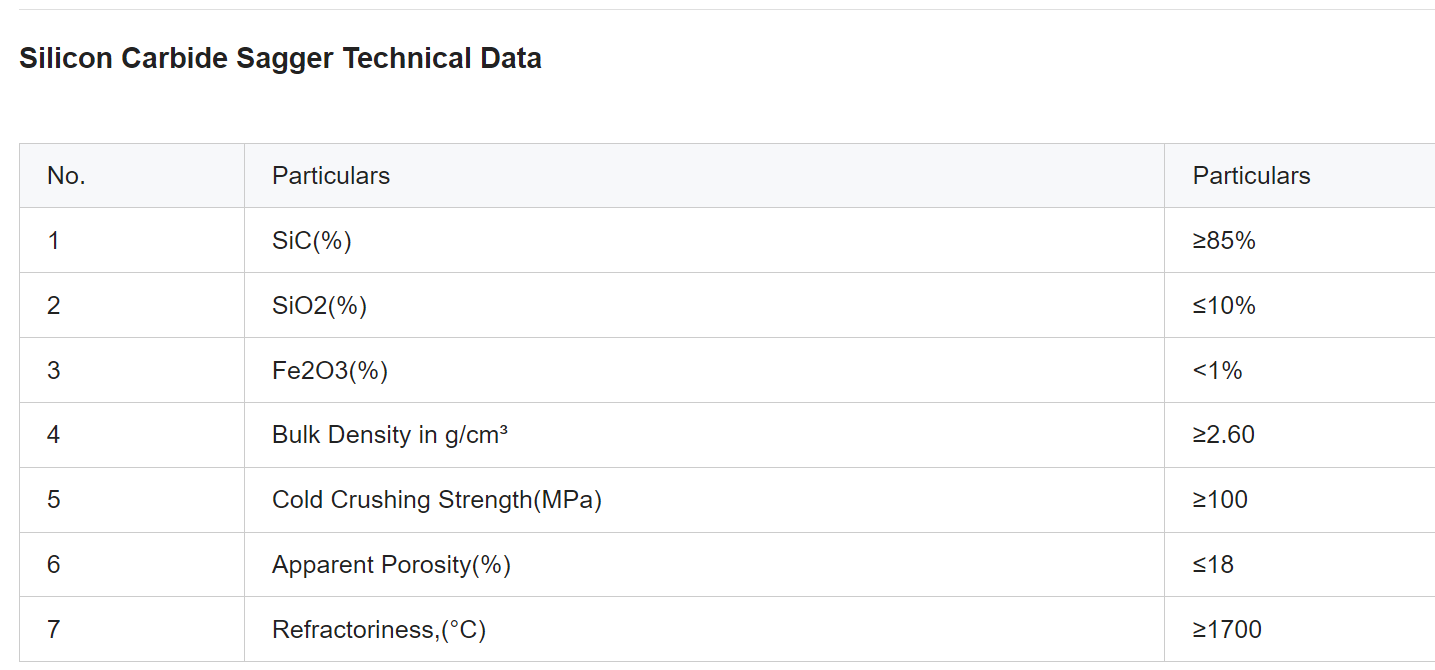Click row number 7 cell
This screenshot has height=670, width=1435.
point(132,630)
